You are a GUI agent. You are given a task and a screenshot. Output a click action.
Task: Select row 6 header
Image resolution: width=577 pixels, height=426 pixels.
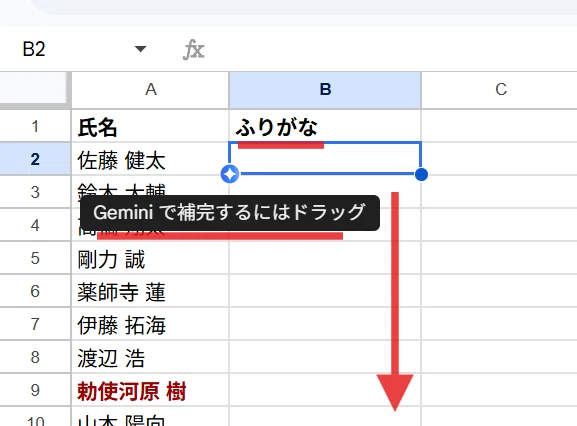click(35, 291)
